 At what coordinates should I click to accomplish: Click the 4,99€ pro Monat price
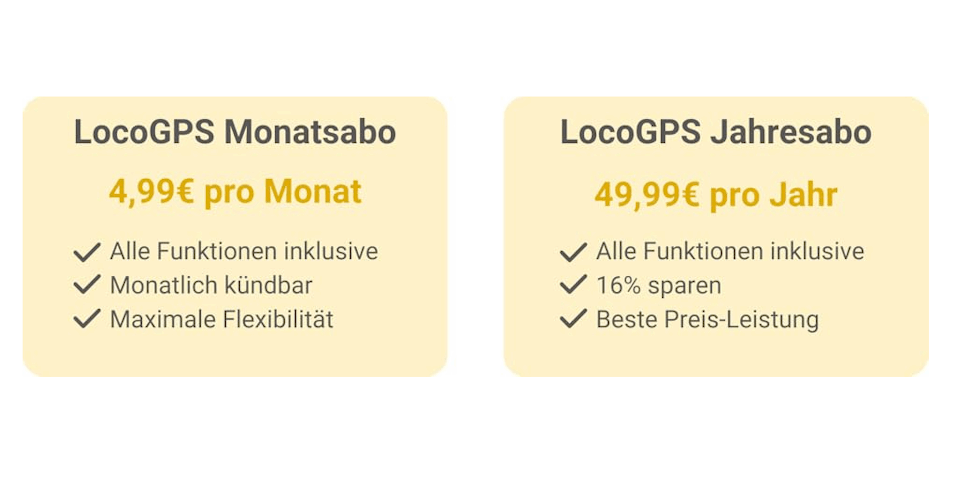235,192
